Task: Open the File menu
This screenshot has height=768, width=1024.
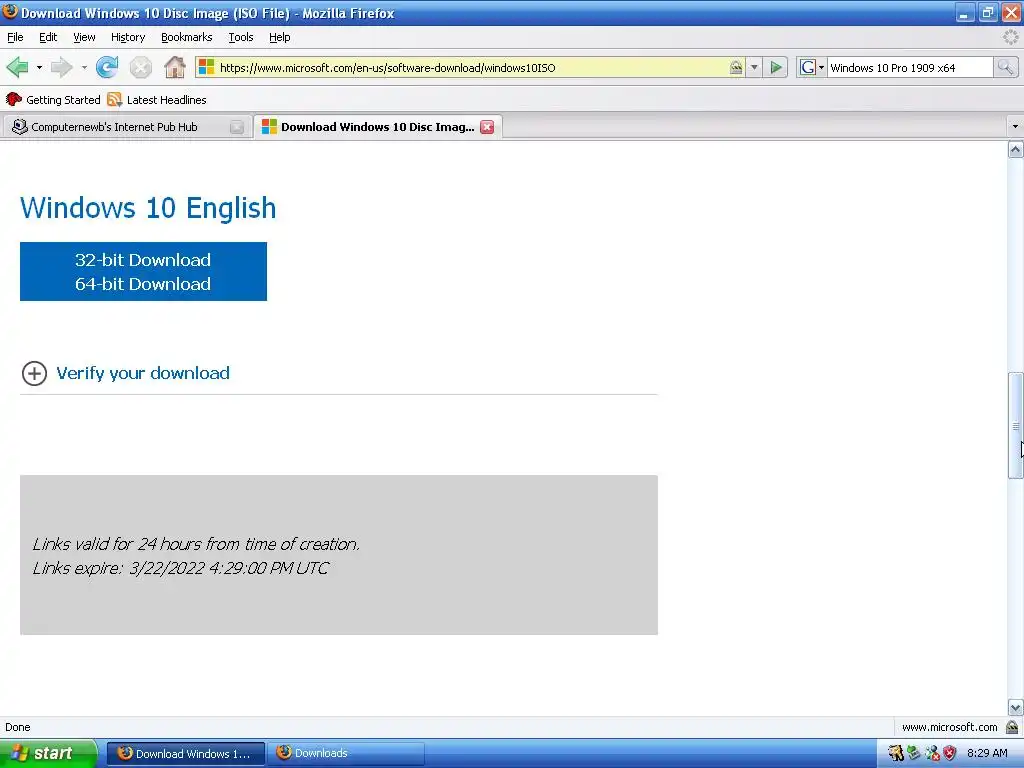Action: (15, 37)
